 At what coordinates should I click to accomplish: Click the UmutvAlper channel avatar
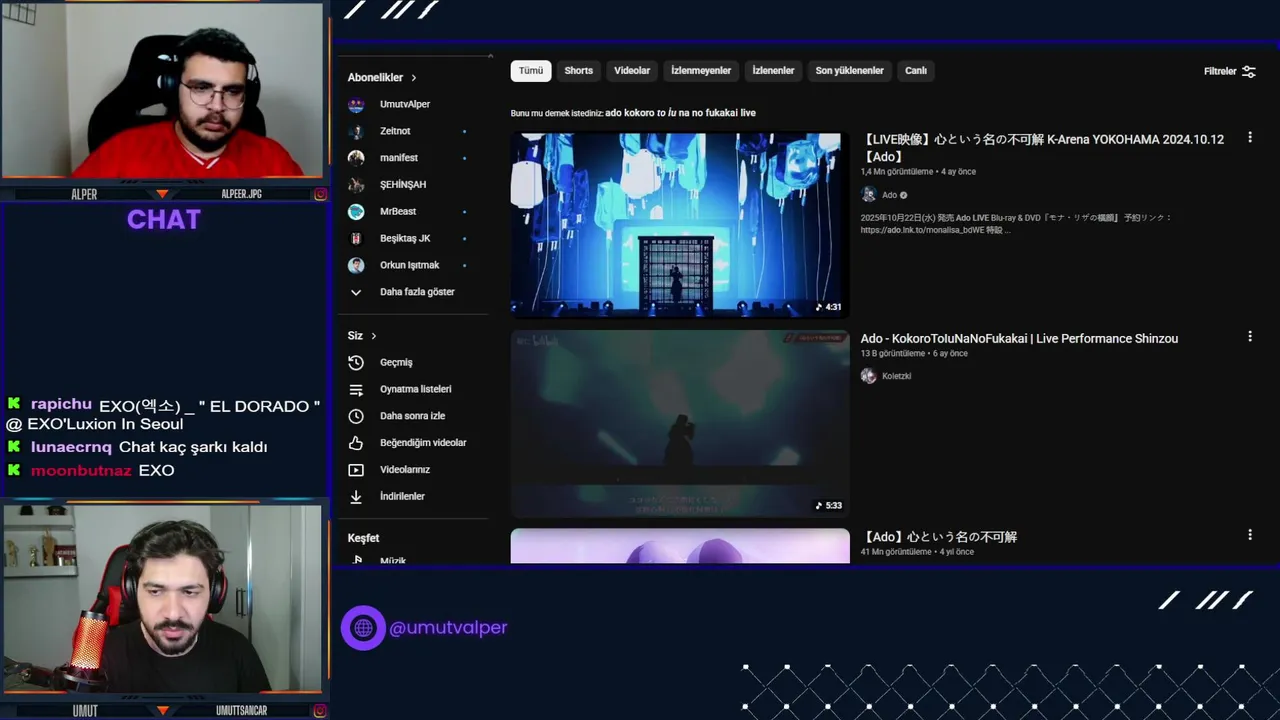coord(356,104)
